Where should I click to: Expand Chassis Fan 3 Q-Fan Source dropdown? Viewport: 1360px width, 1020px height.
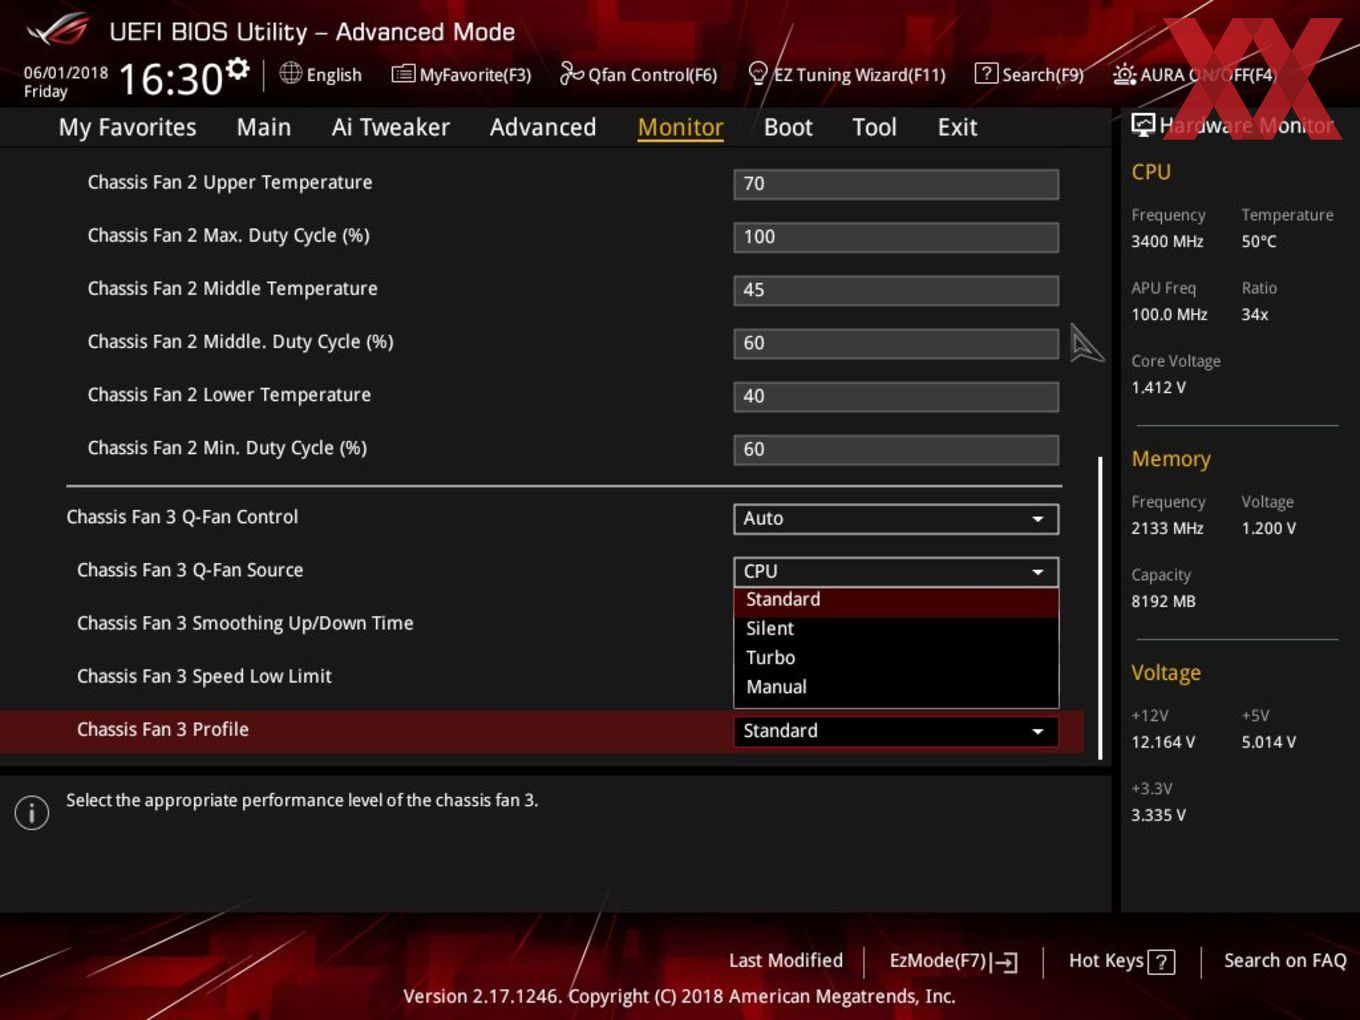896,571
